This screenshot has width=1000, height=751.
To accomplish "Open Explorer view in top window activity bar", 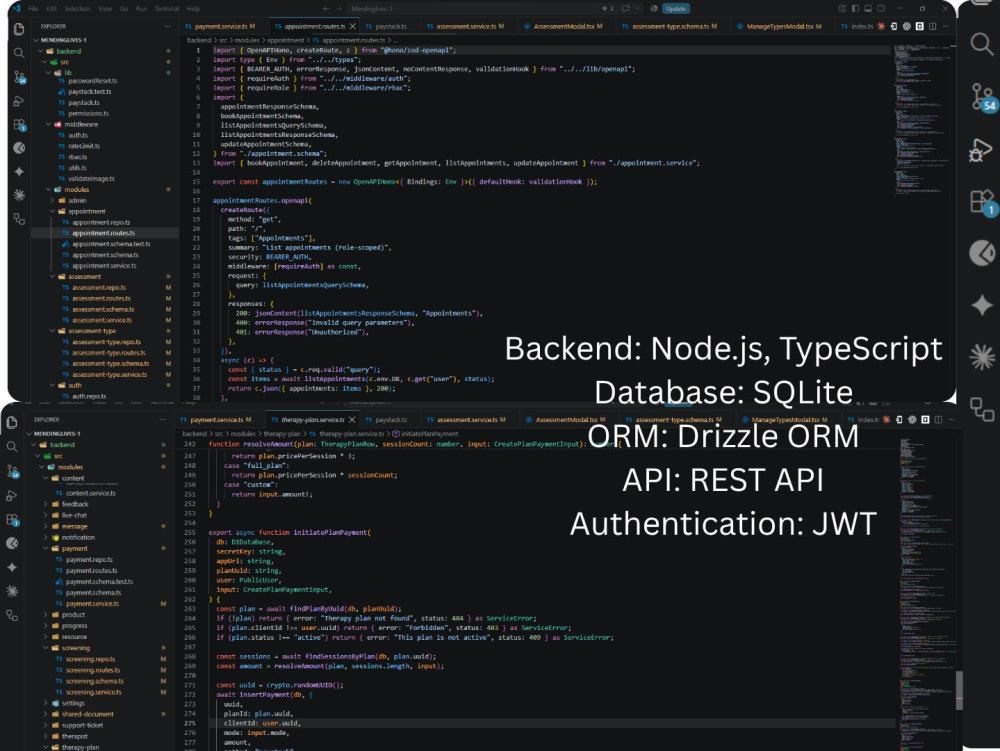I will point(19,29).
